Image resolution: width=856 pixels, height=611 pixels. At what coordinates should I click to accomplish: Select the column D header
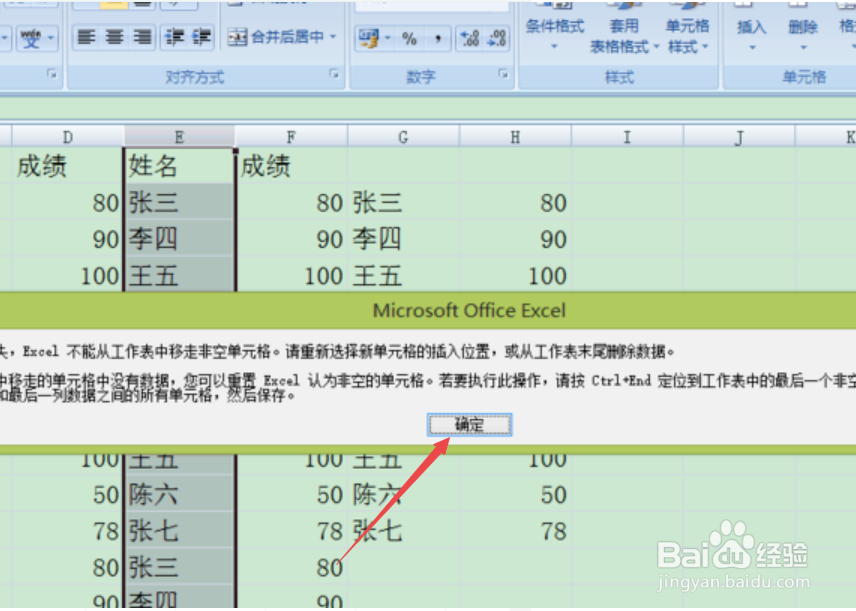point(68,137)
